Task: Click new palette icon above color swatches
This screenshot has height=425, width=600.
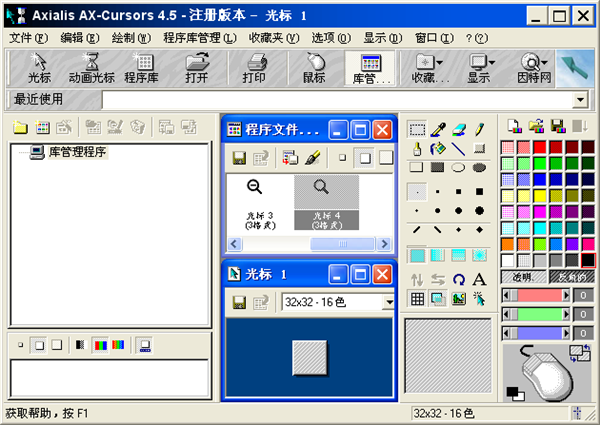Action: (x=515, y=126)
